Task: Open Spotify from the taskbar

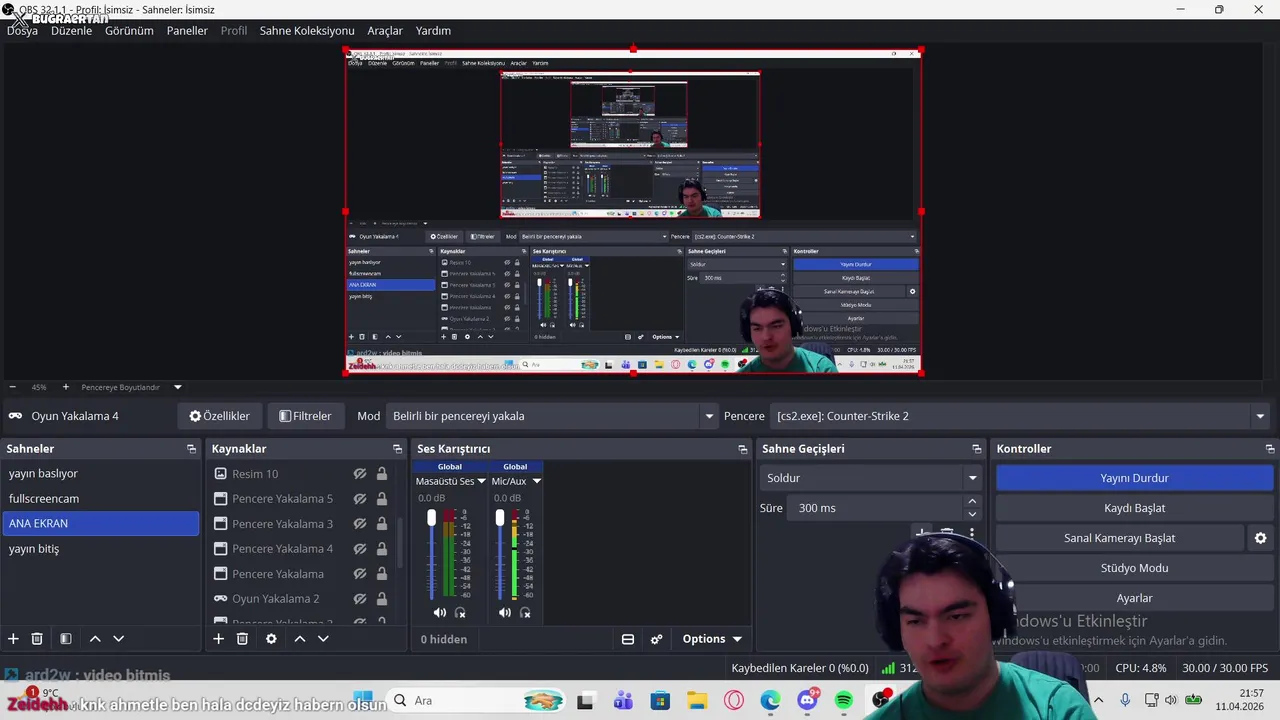Action: (843, 700)
